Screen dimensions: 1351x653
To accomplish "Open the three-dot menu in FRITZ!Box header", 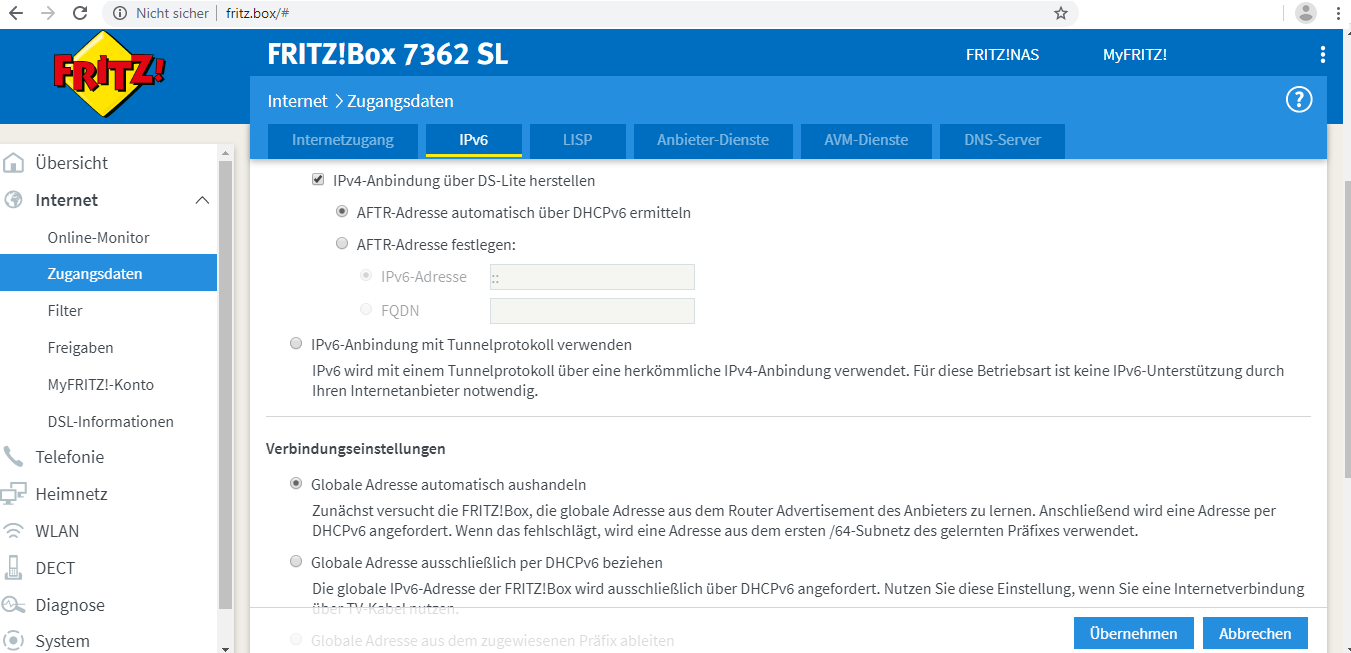I will 1323,55.
